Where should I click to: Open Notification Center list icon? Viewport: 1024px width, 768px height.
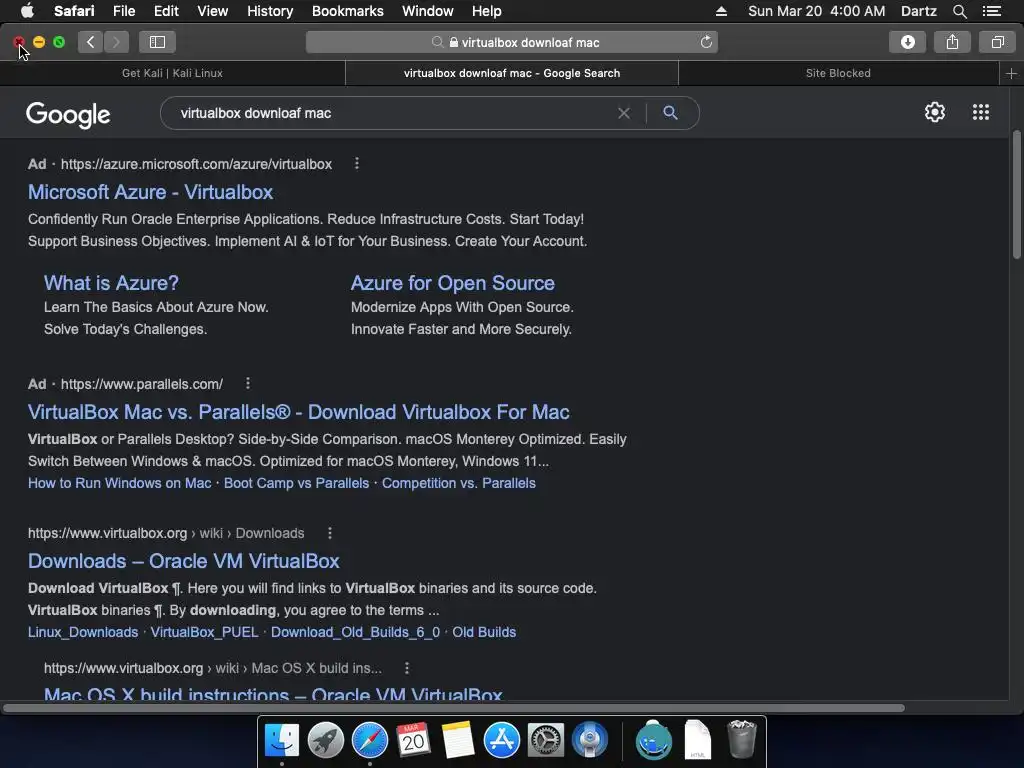click(992, 11)
